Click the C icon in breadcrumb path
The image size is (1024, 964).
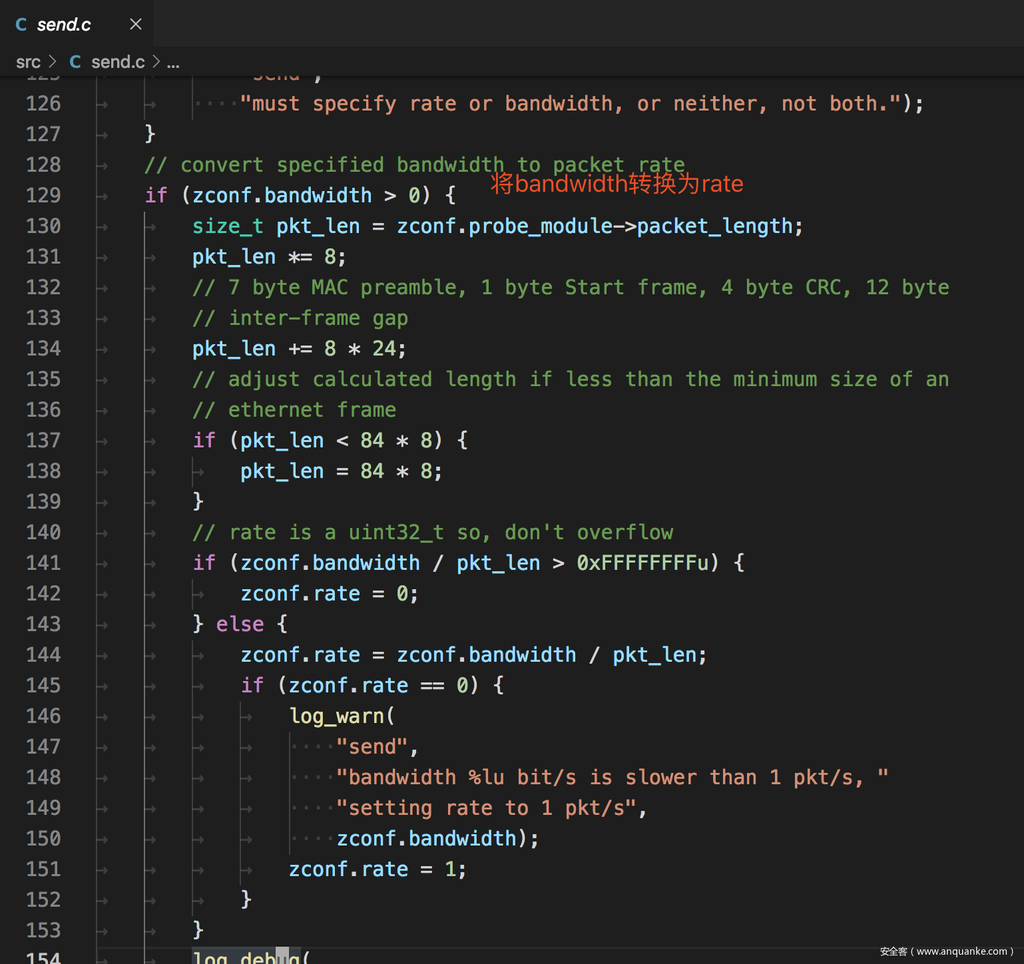click(x=75, y=62)
